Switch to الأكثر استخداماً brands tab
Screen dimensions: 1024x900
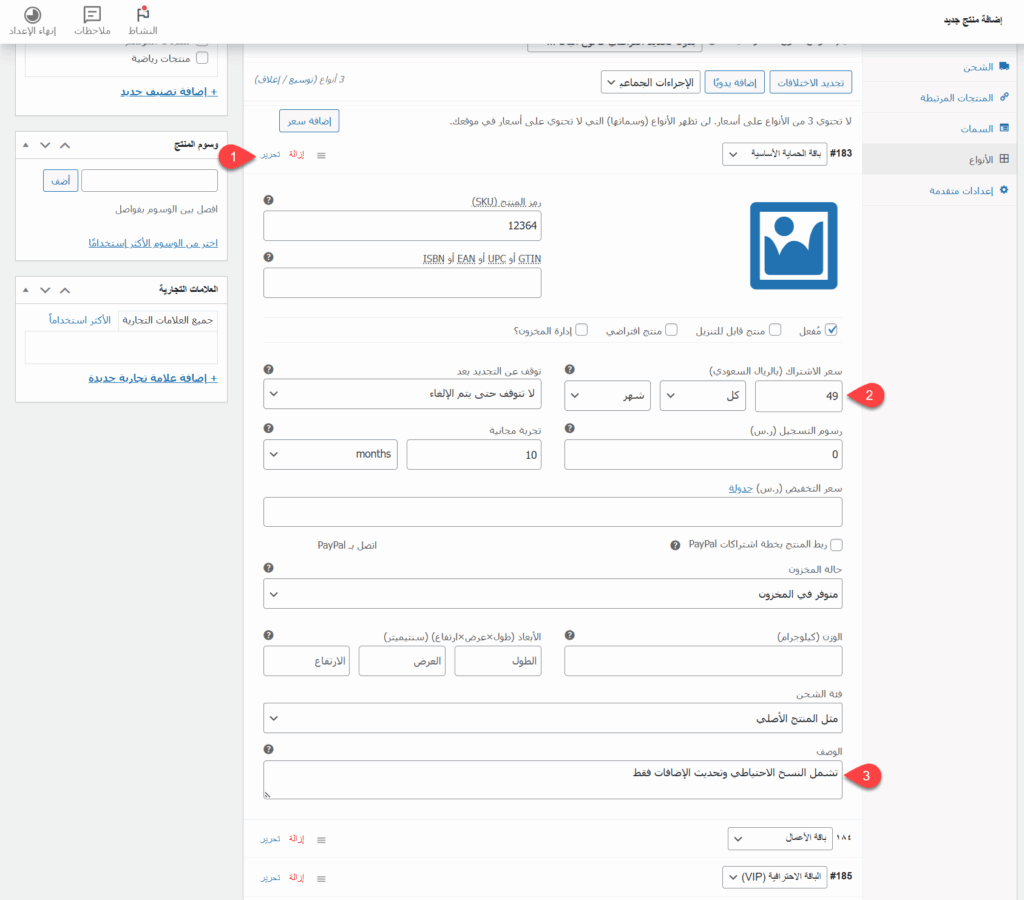80,320
